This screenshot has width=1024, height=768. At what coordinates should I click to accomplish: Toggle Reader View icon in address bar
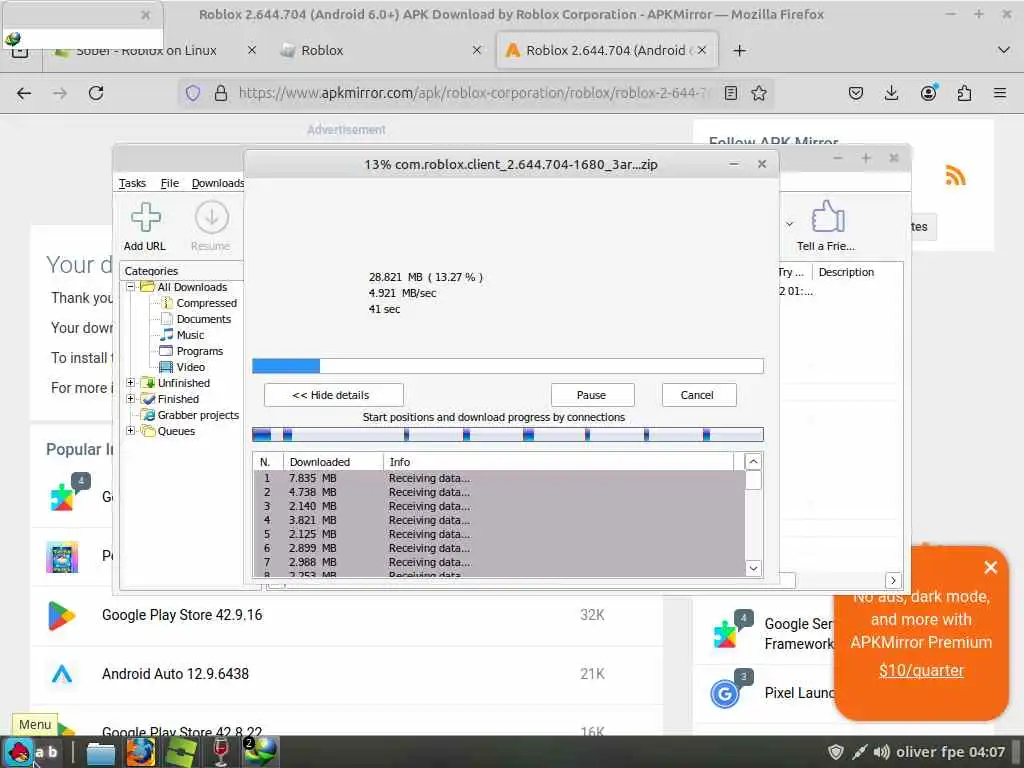pyautogui.click(x=731, y=93)
